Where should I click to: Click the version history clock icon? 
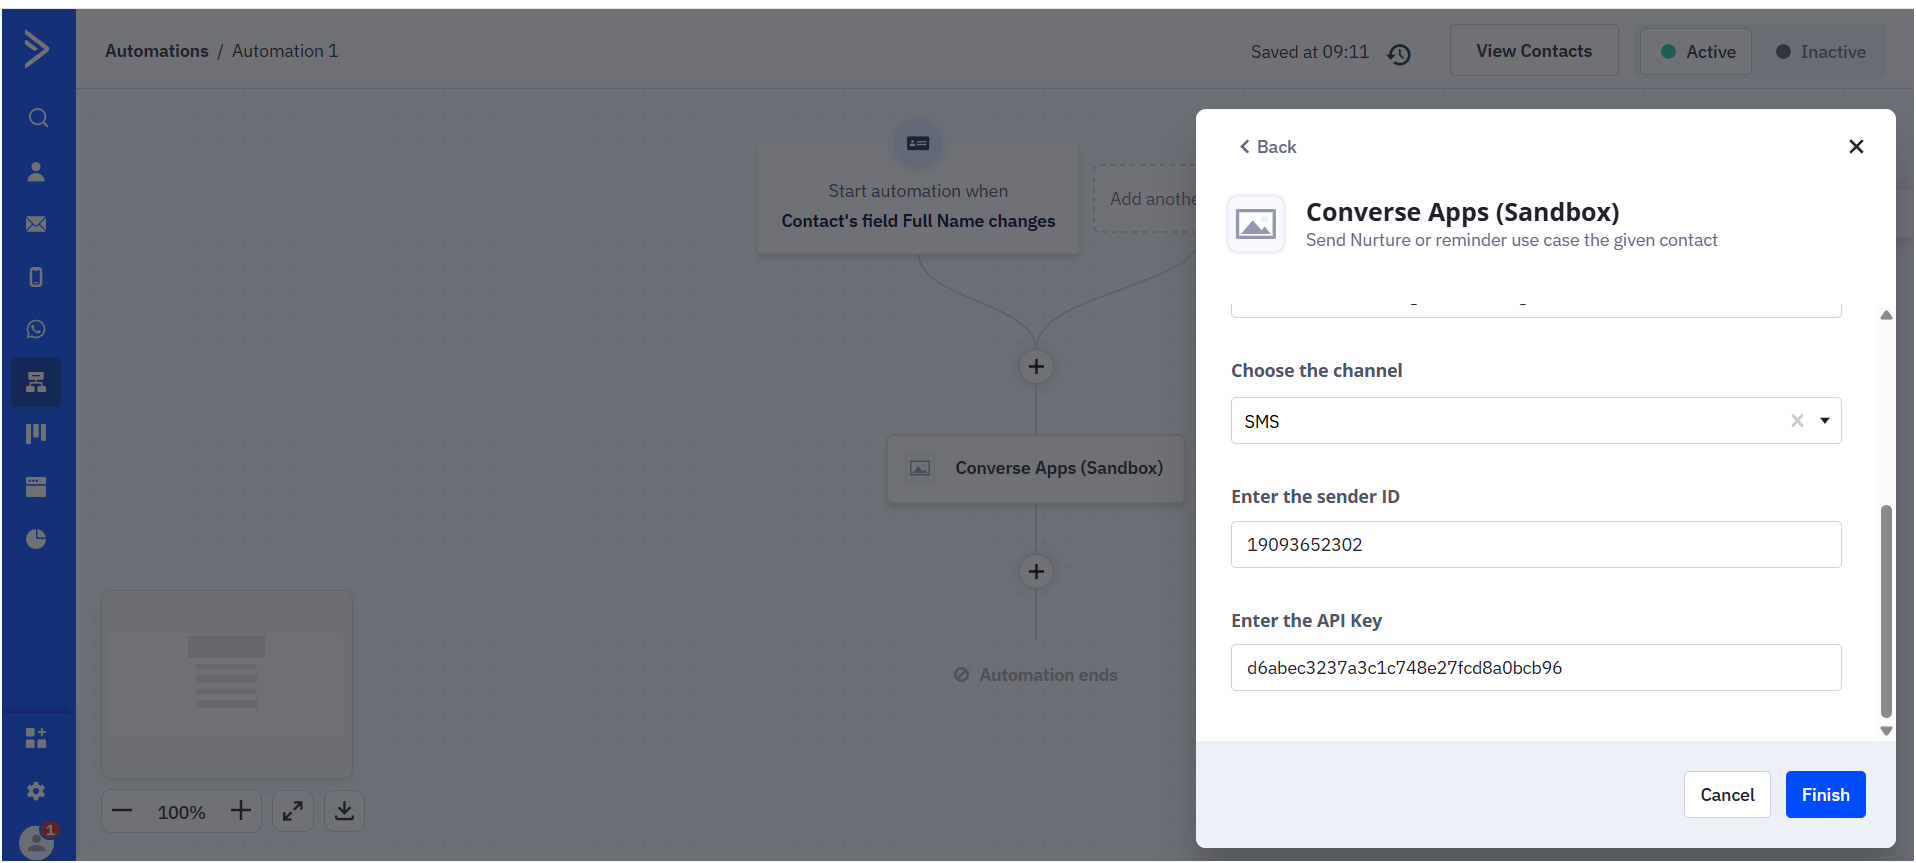(1399, 54)
